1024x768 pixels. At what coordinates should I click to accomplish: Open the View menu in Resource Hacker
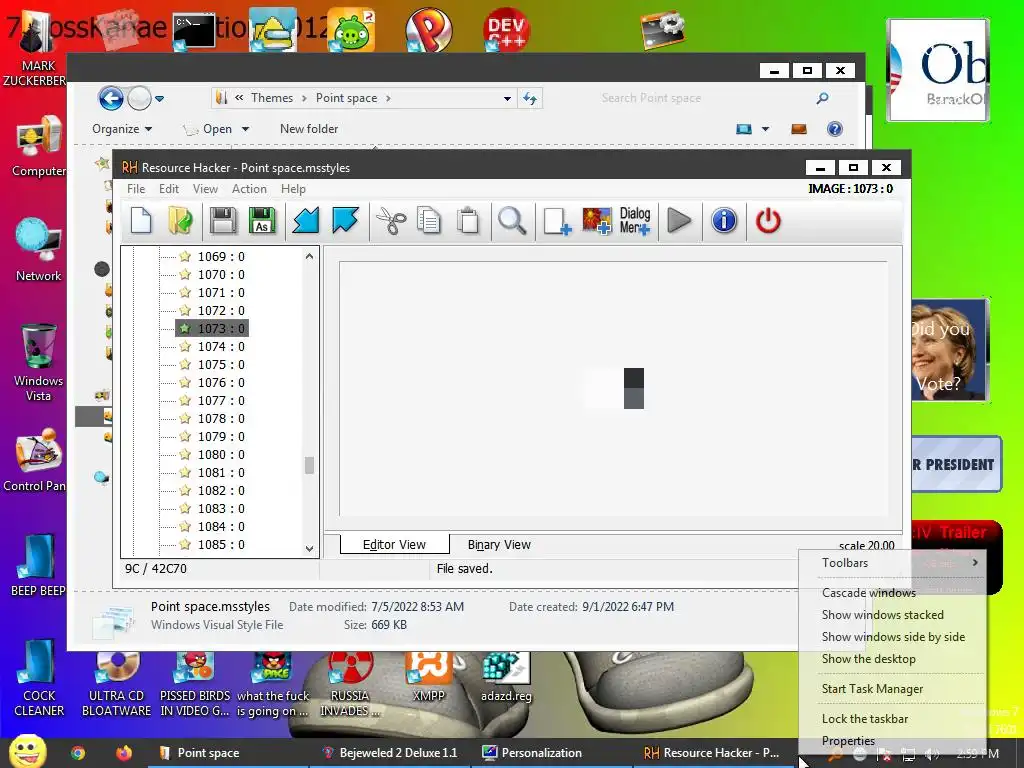(205, 189)
